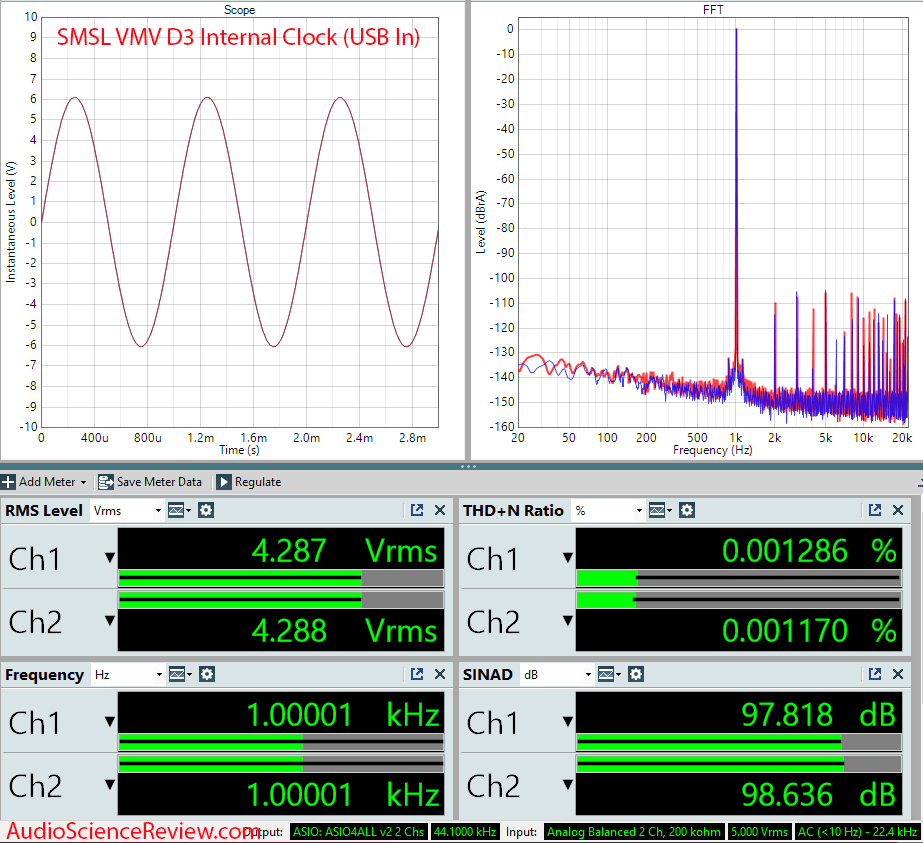
Task: Click the ASIO4ALL output device status
Action: point(358,832)
